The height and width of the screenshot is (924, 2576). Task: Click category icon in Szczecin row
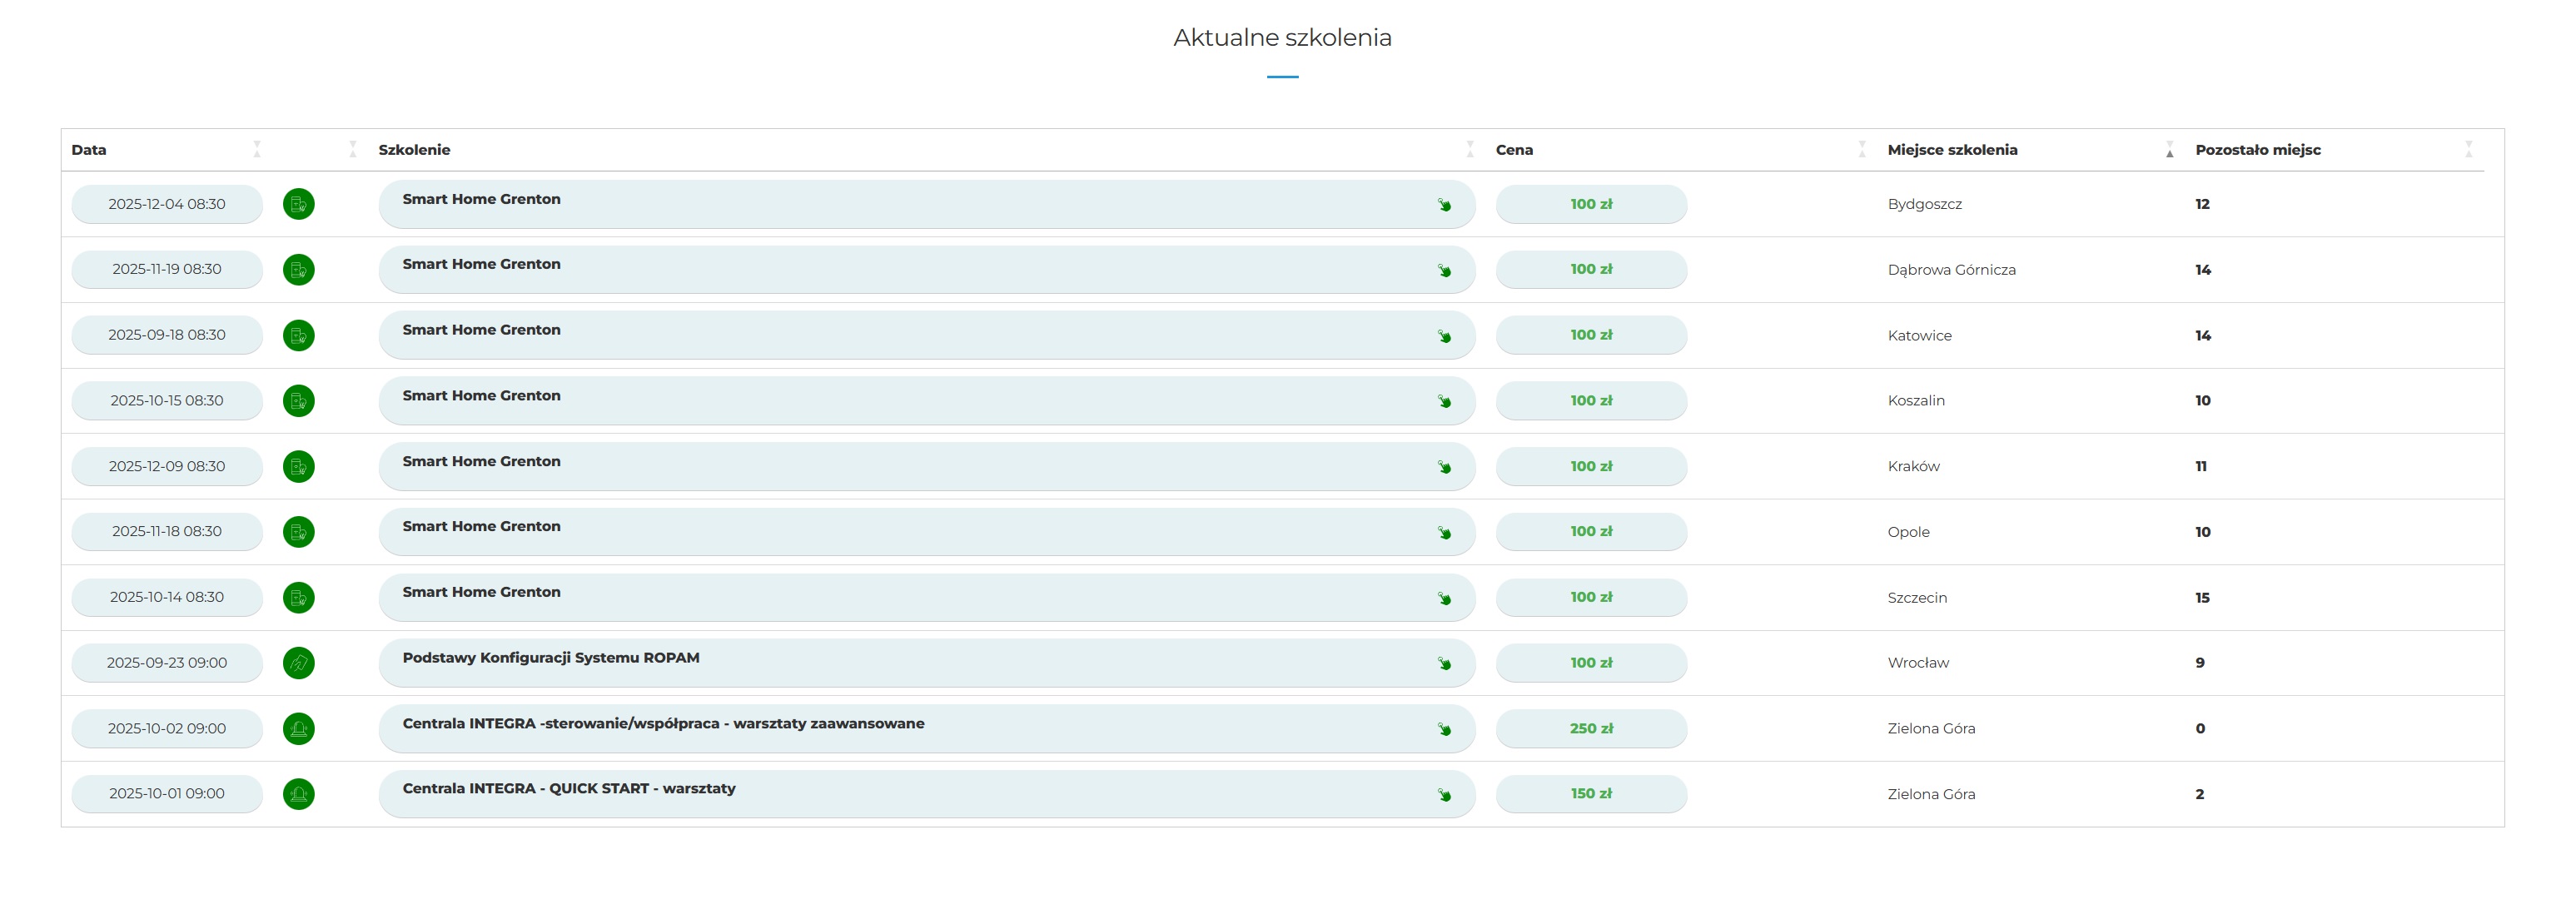tap(299, 598)
